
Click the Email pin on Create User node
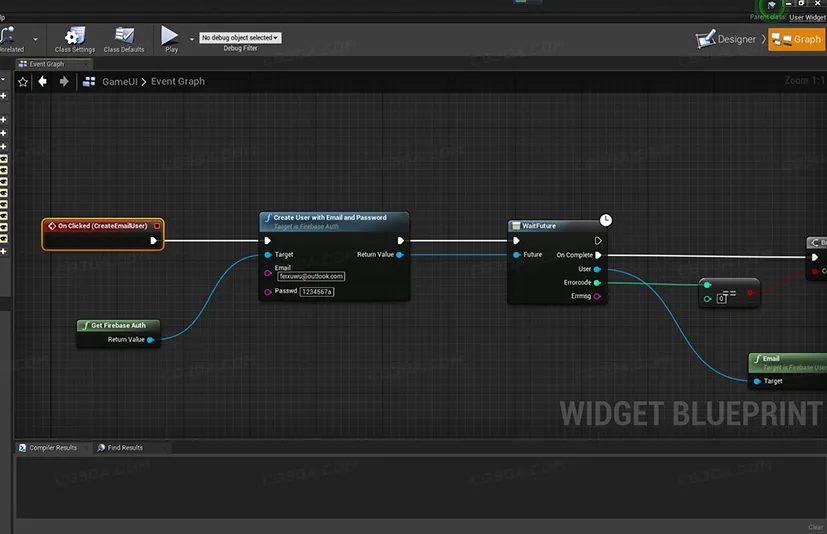click(x=268, y=273)
